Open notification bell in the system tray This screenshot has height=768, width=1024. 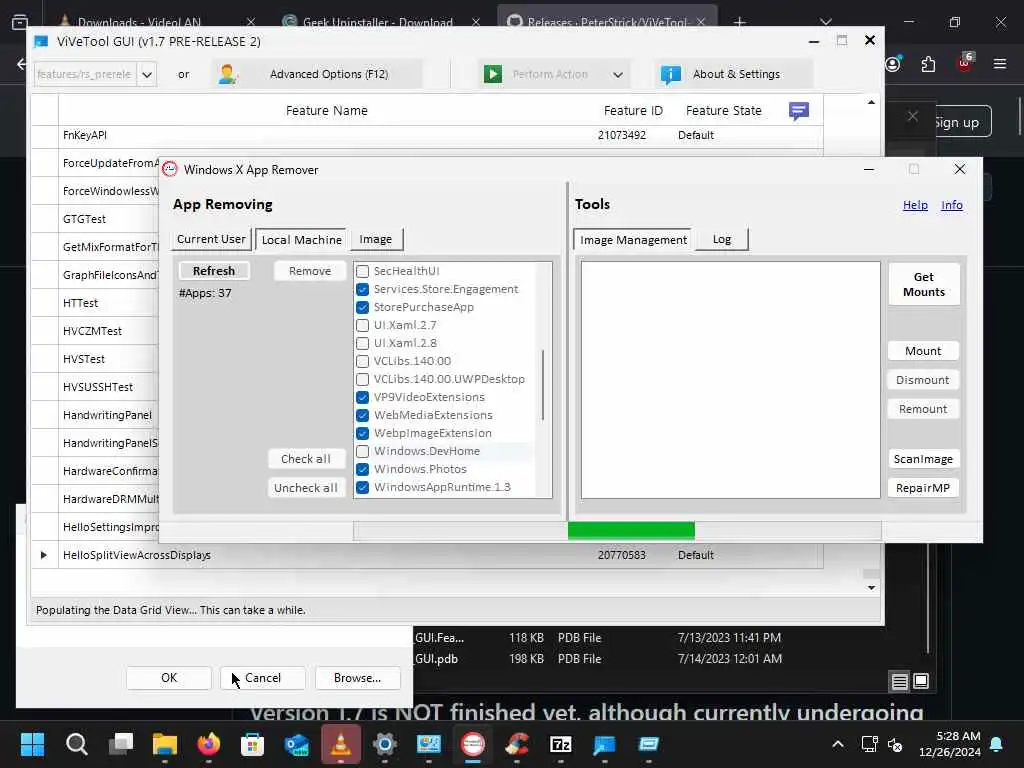pos(997,744)
